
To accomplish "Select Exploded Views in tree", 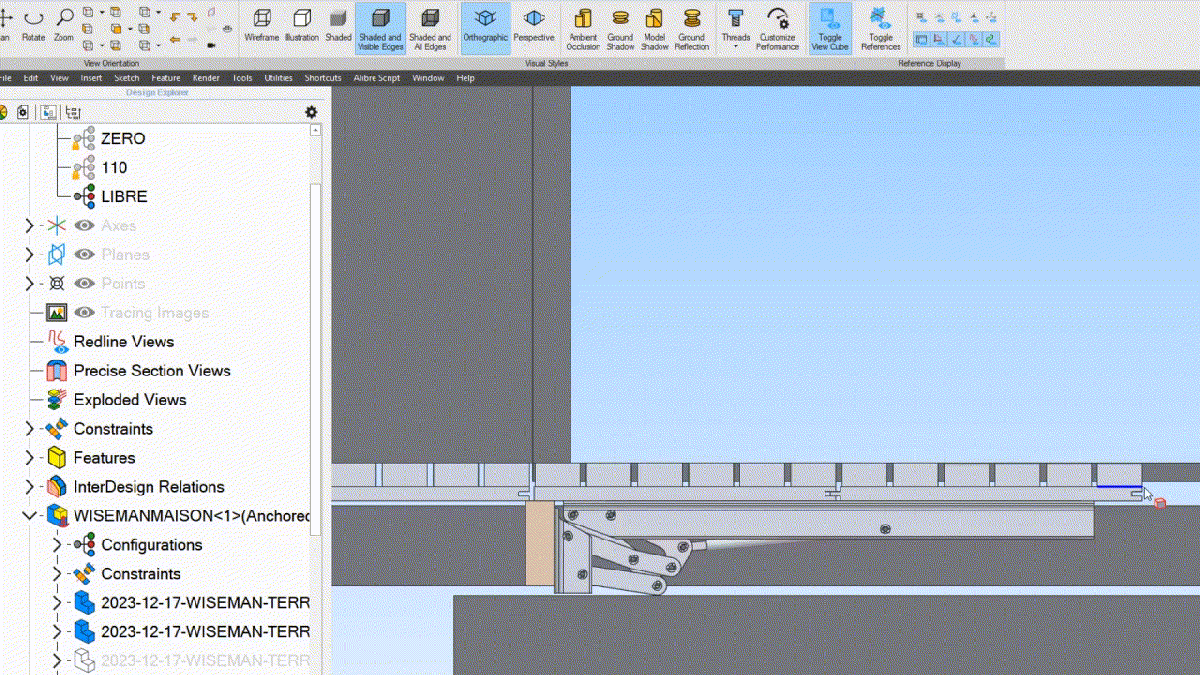I will pyautogui.click(x=130, y=400).
